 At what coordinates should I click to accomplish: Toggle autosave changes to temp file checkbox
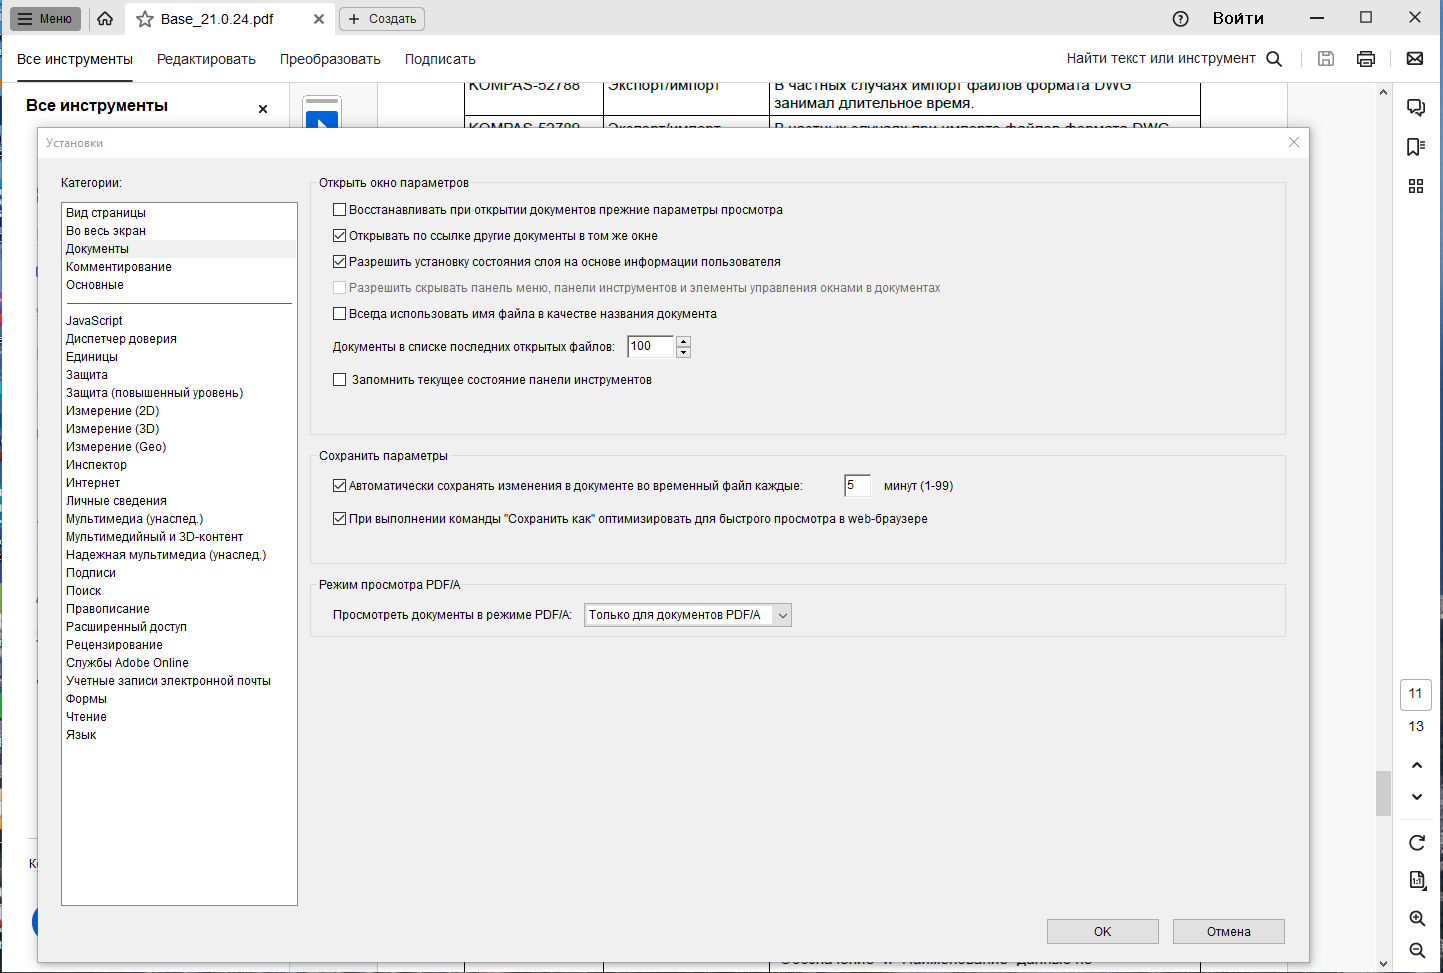pyautogui.click(x=340, y=486)
